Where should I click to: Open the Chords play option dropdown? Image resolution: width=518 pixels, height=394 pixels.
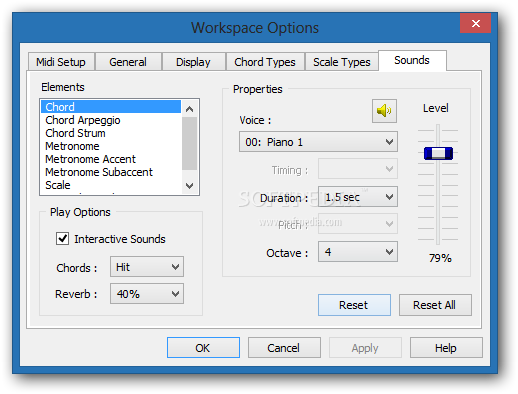pyautogui.click(x=147, y=267)
